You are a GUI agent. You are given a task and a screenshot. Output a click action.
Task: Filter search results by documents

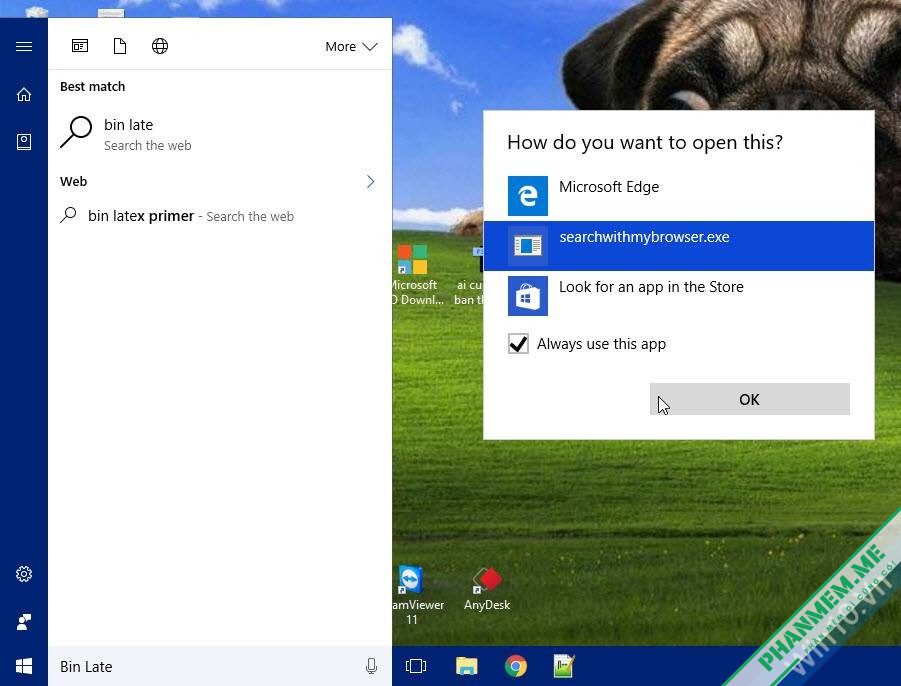(120, 46)
